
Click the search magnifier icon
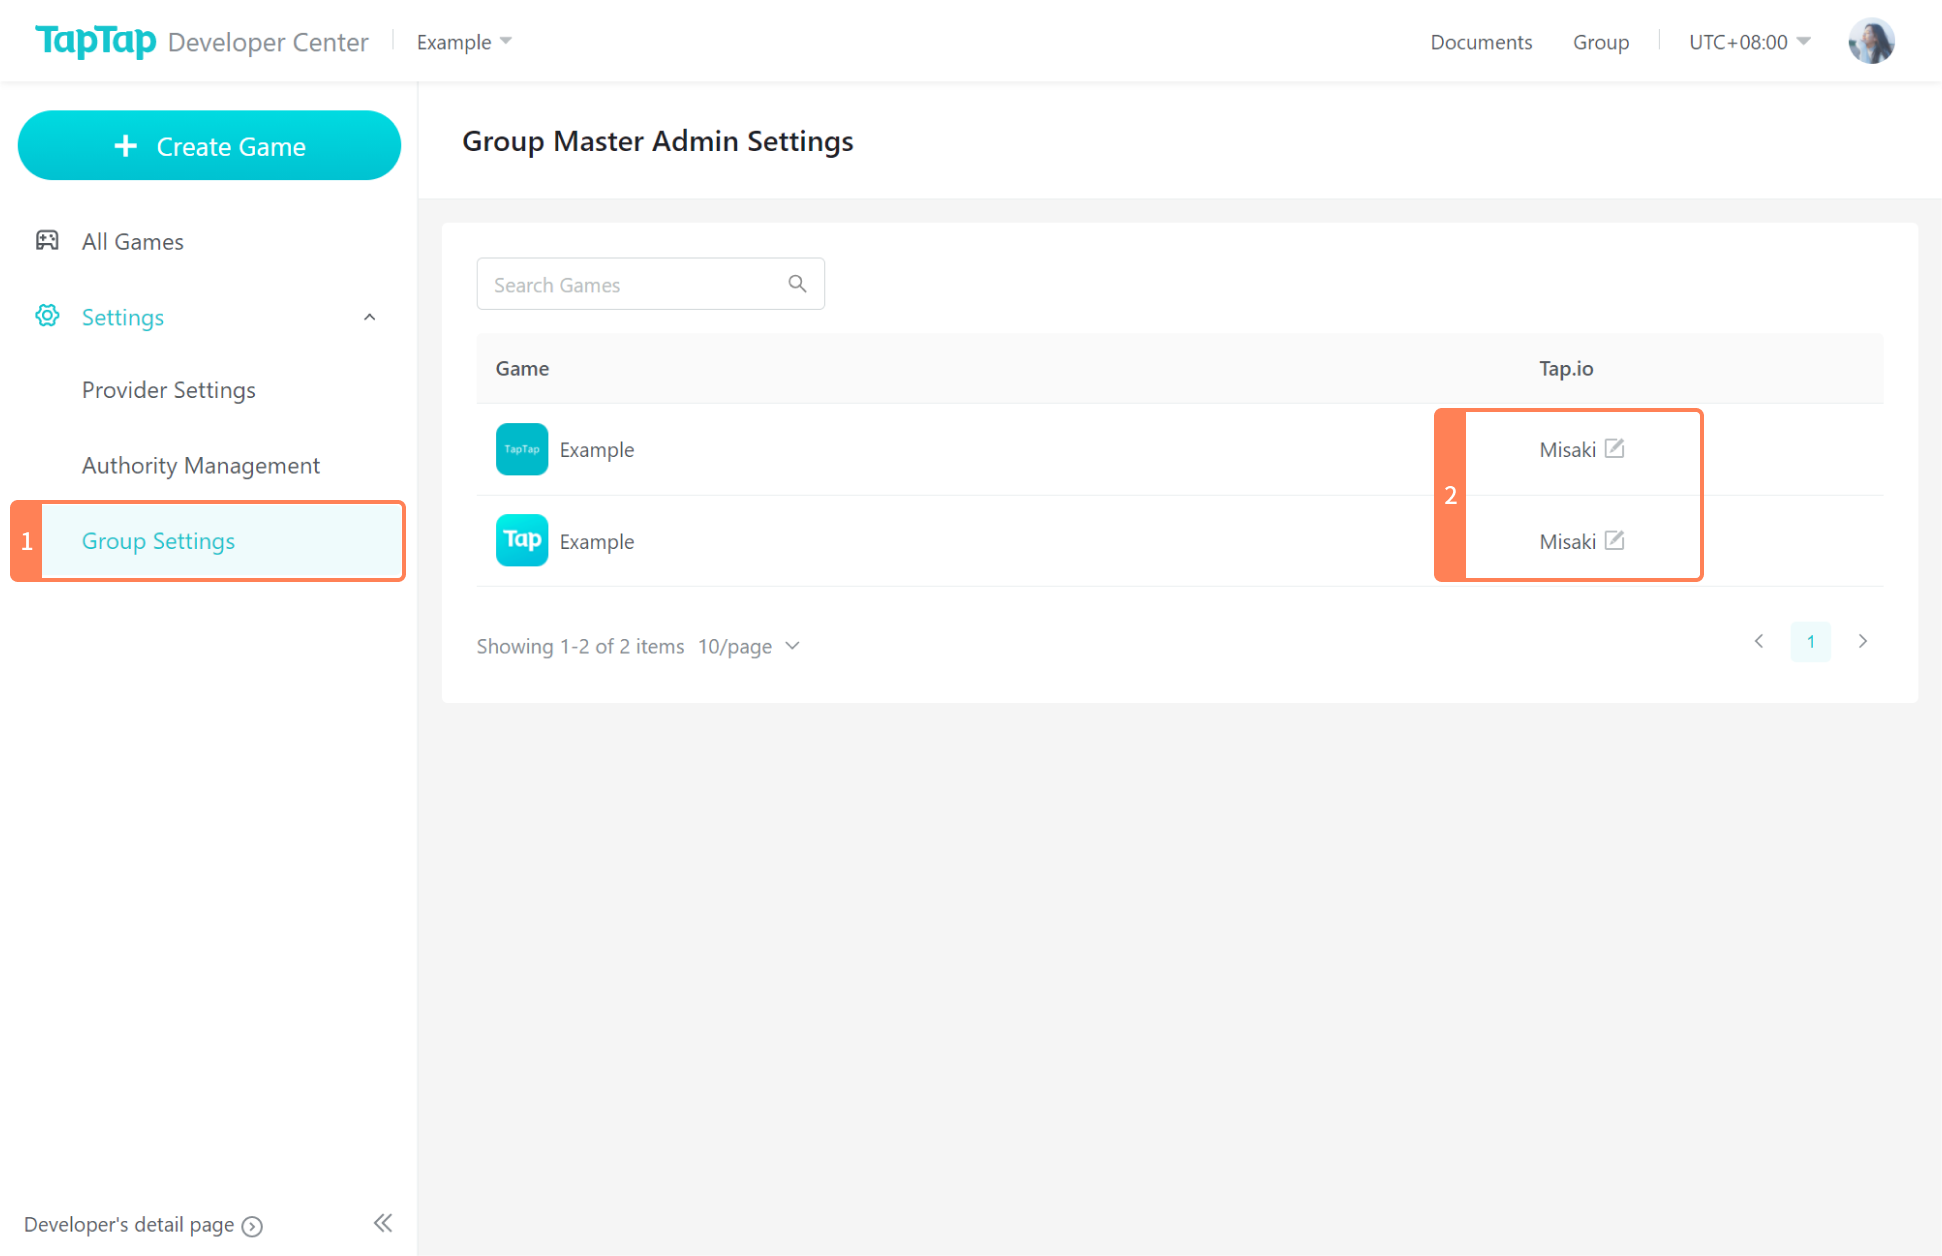coord(797,284)
